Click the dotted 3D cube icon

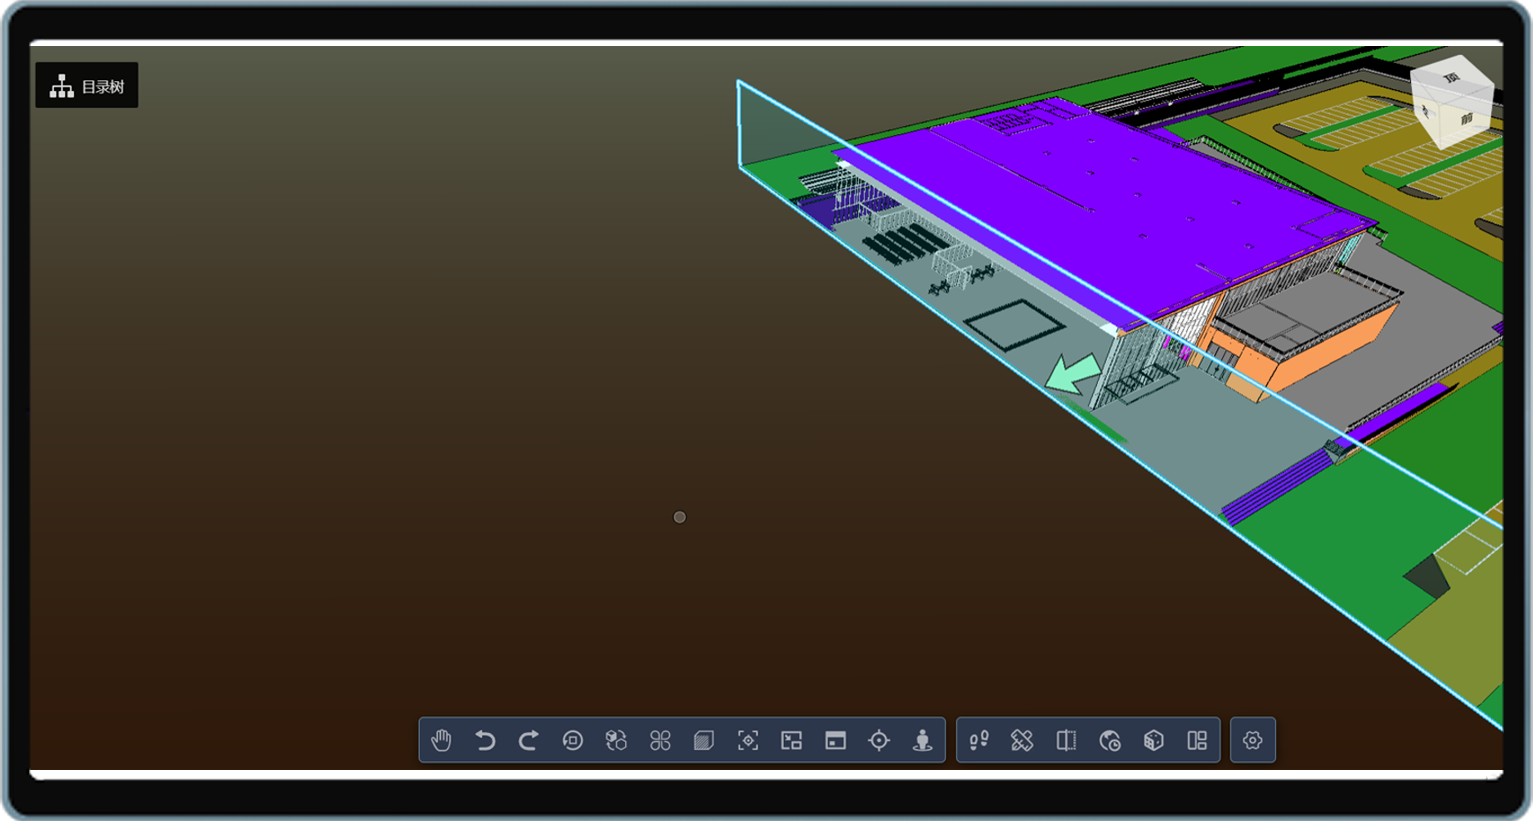point(1154,740)
